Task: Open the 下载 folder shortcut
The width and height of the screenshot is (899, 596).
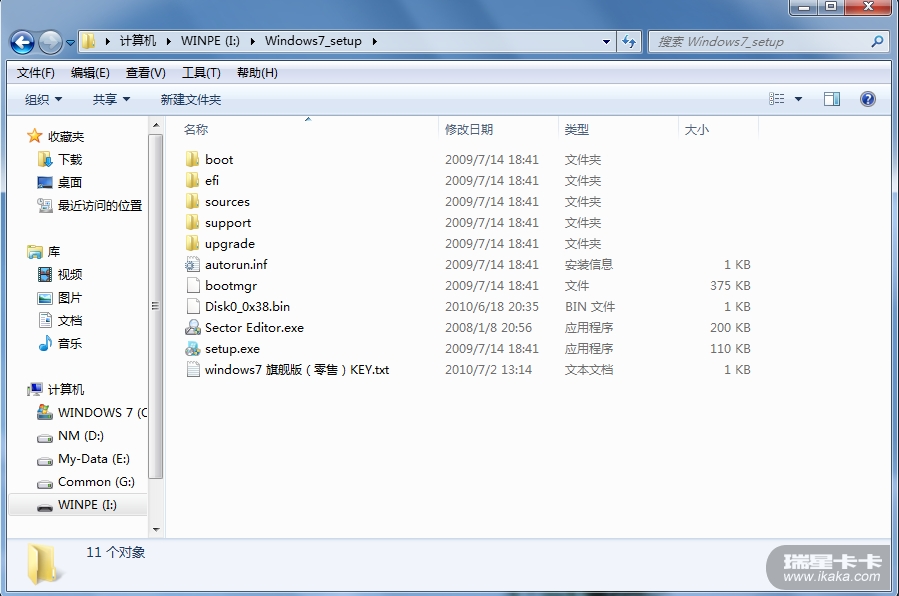Action: point(70,159)
